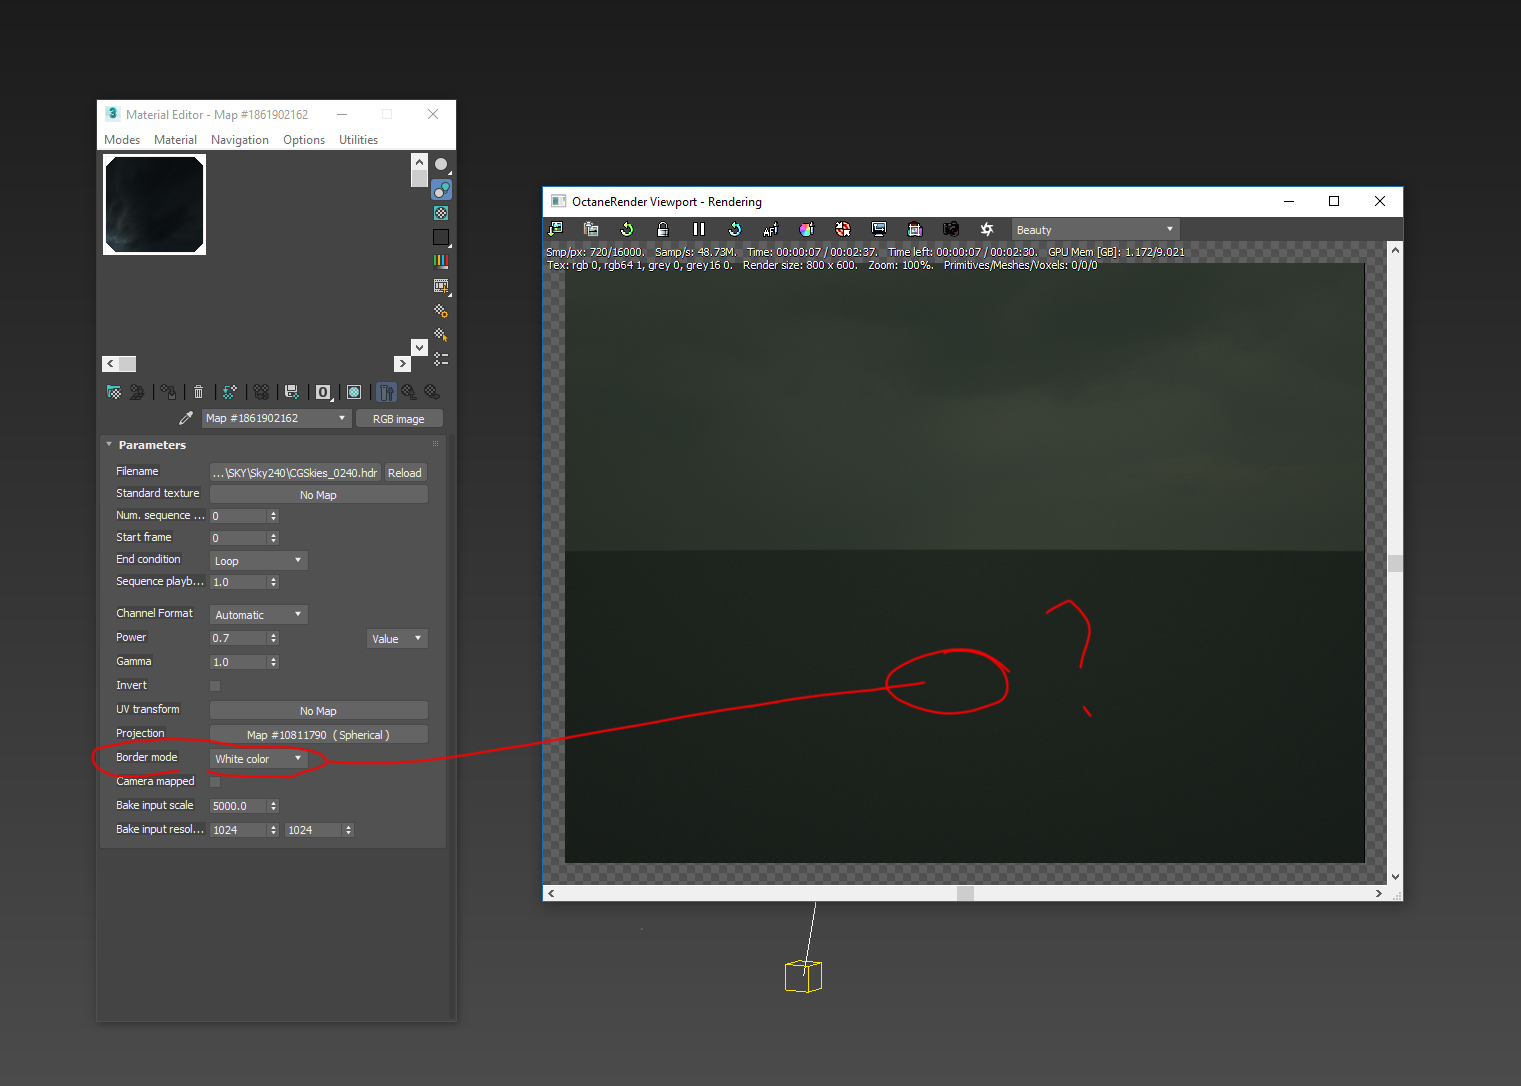Click the Assign Material to Selection icon

[x=169, y=392]
